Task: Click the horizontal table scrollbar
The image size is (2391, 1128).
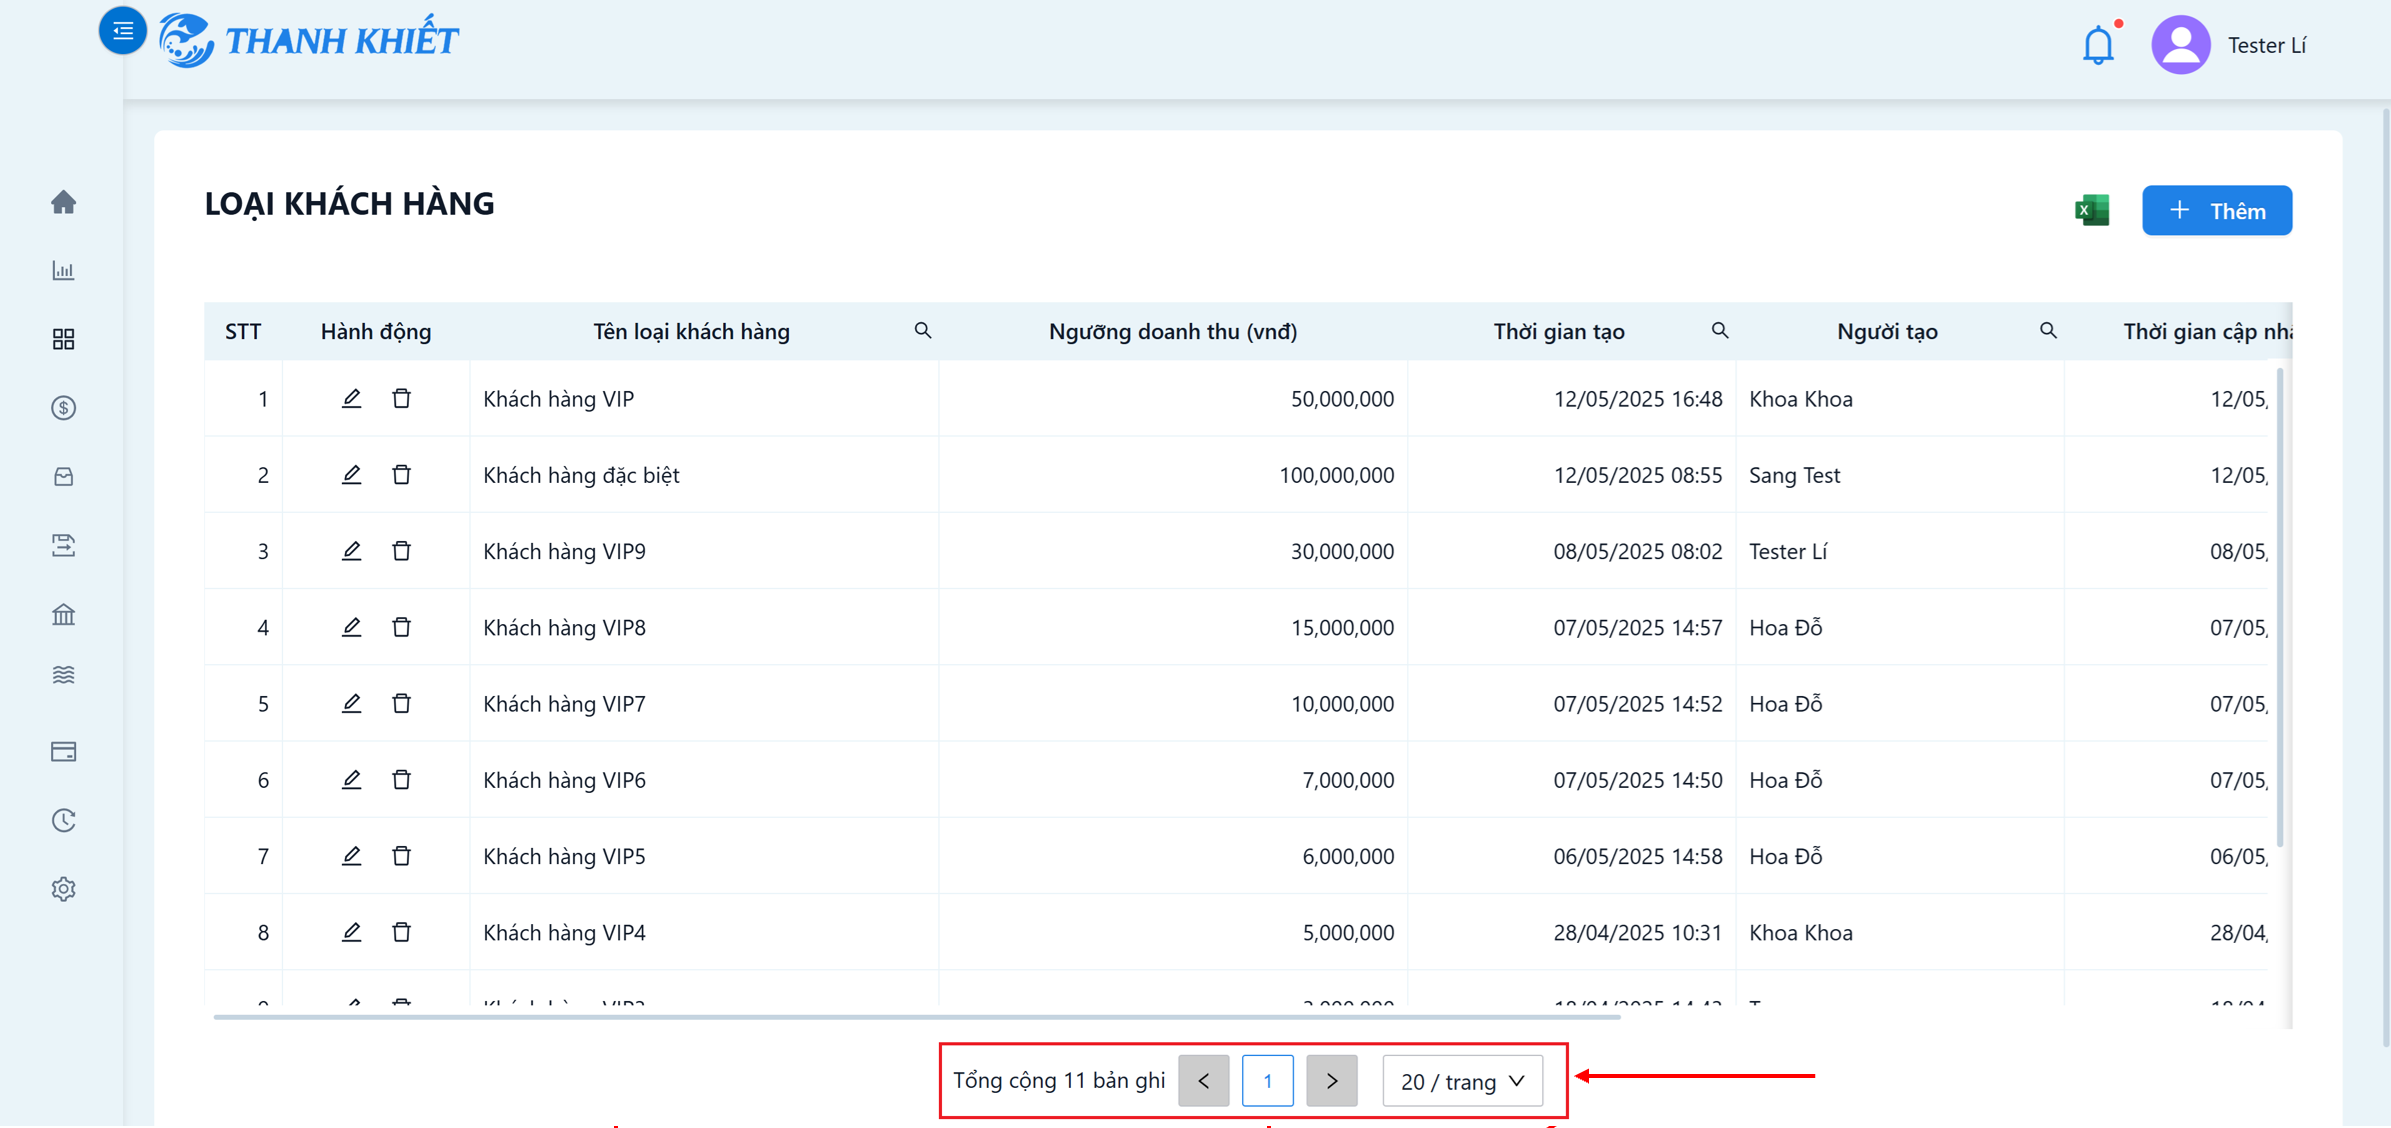Action: [917, 1016]
